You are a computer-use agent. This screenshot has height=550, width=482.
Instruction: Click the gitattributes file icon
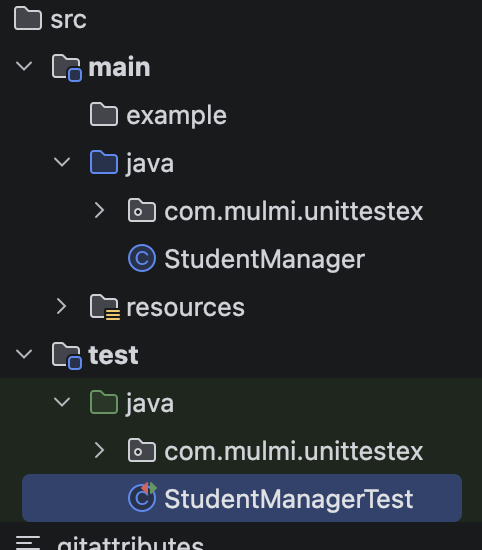coord(28,542)
